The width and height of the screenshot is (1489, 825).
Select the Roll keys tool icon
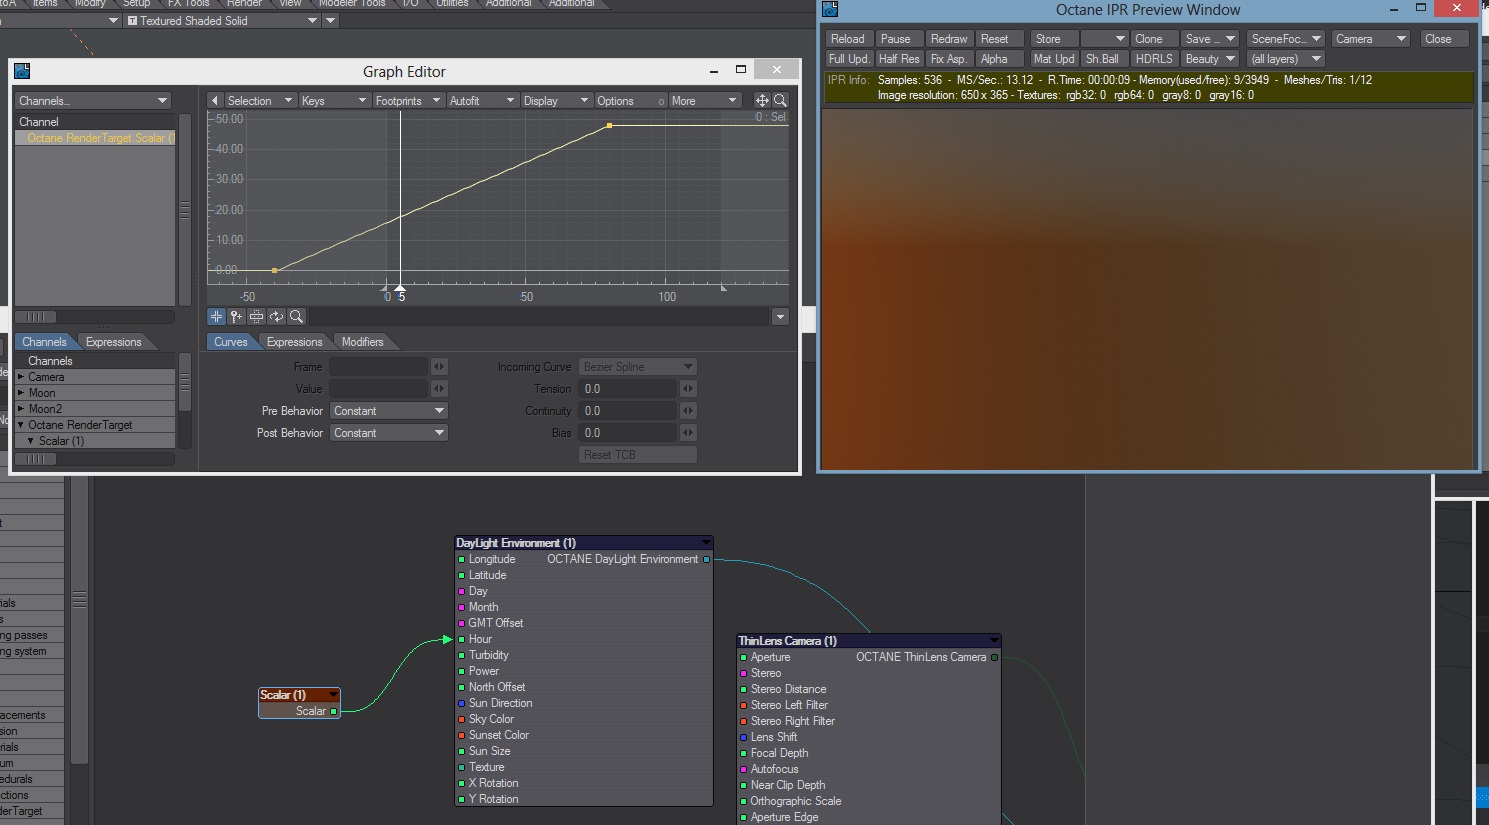coord(276,316)
